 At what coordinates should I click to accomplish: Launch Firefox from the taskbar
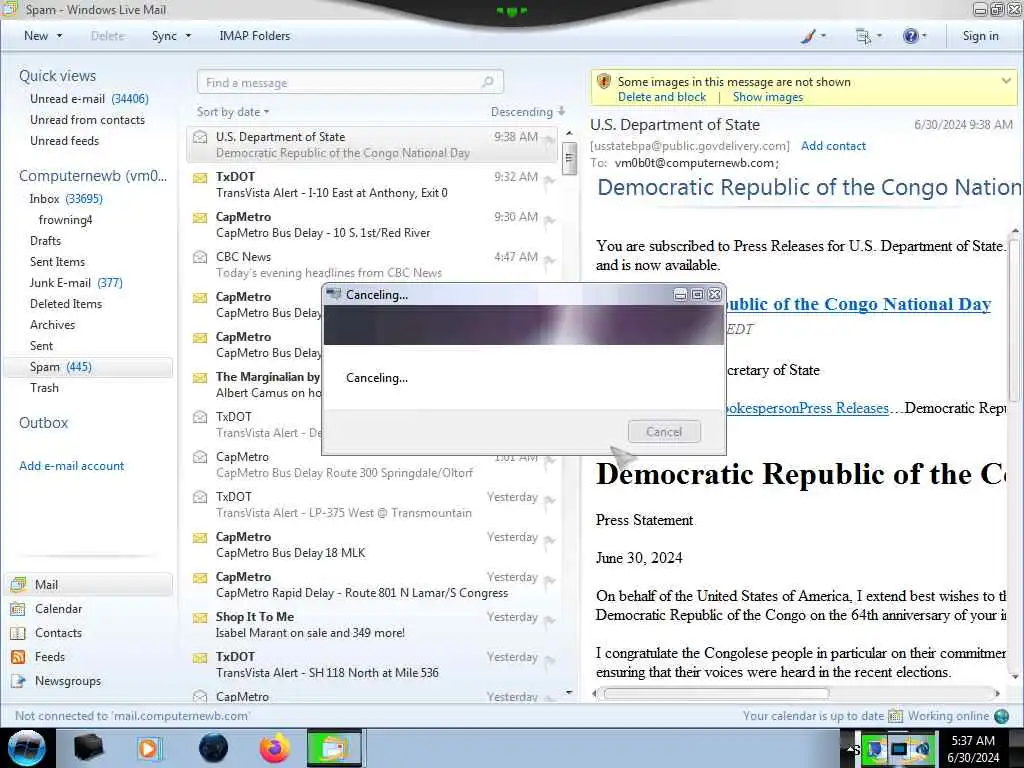[x=274, y=748]
